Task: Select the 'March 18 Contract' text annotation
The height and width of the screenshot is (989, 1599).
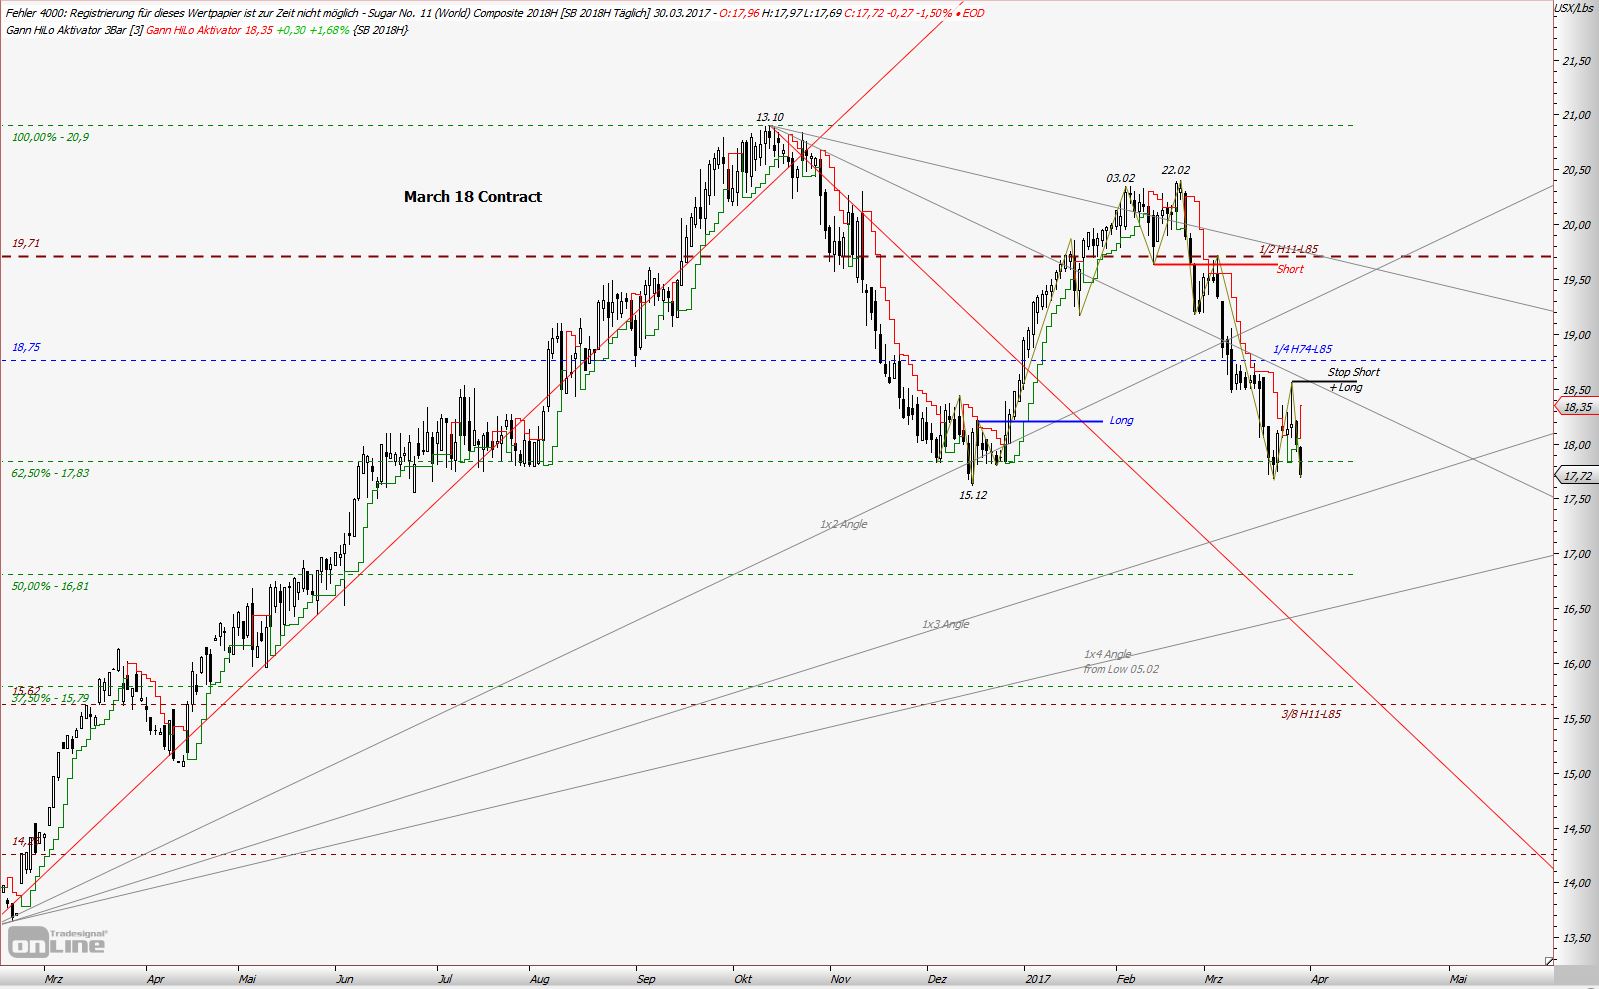Action: click(472, 197)
